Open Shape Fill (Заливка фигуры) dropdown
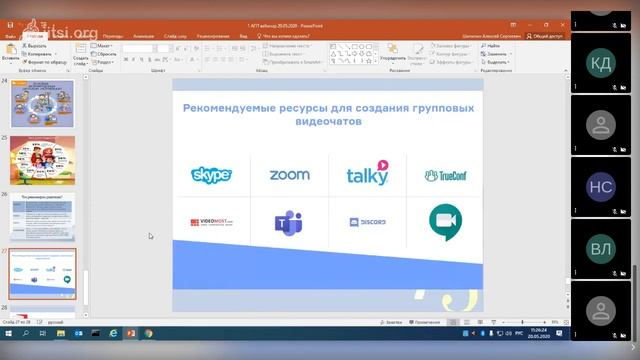This screenshot has height=360, width=640. point(451,46)
